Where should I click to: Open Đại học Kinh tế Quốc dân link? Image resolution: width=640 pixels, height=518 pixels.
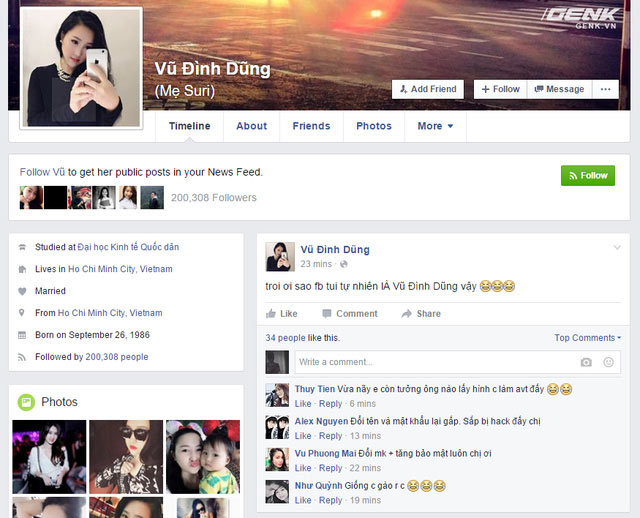(128, 247)
